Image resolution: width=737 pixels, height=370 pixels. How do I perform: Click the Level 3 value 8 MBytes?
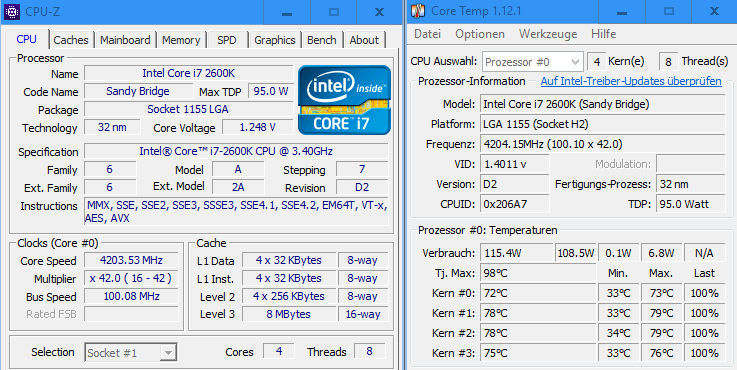pos(289,314)
